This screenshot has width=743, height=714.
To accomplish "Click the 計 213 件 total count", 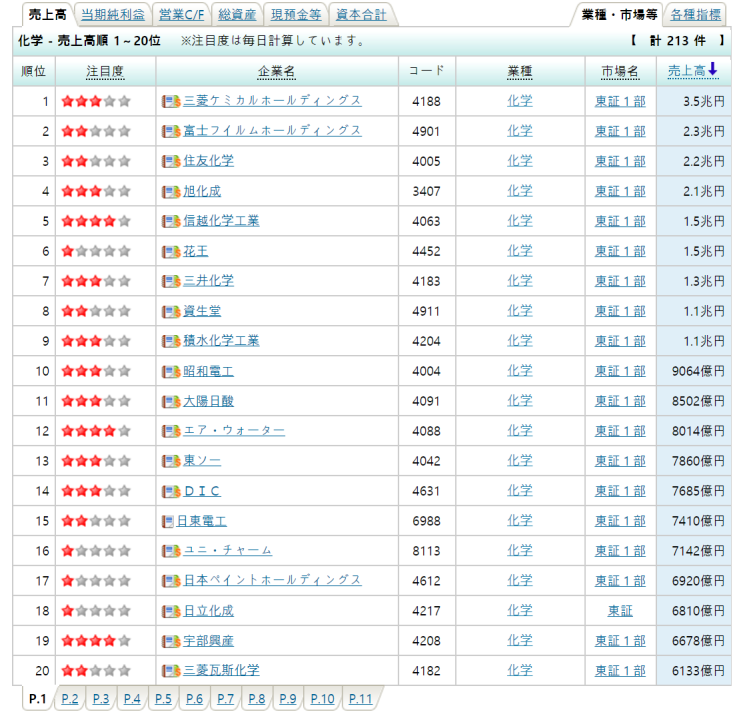I will pos(678,41).
